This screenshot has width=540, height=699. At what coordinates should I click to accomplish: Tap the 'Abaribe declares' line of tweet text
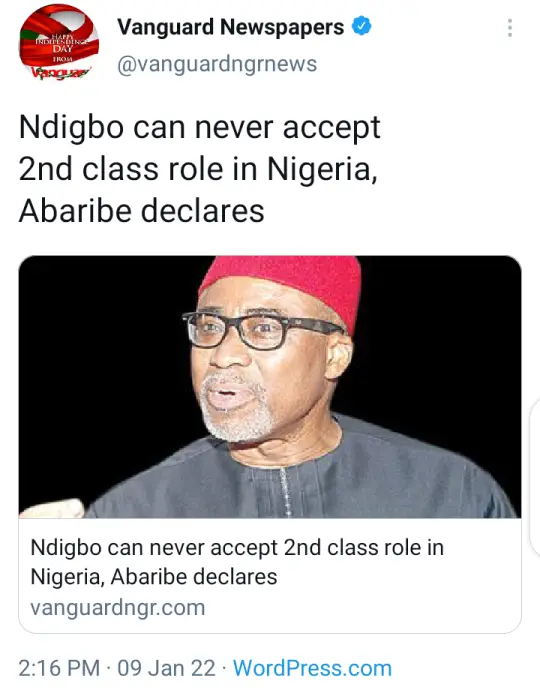pyautogui.click(x=142, y=211)
